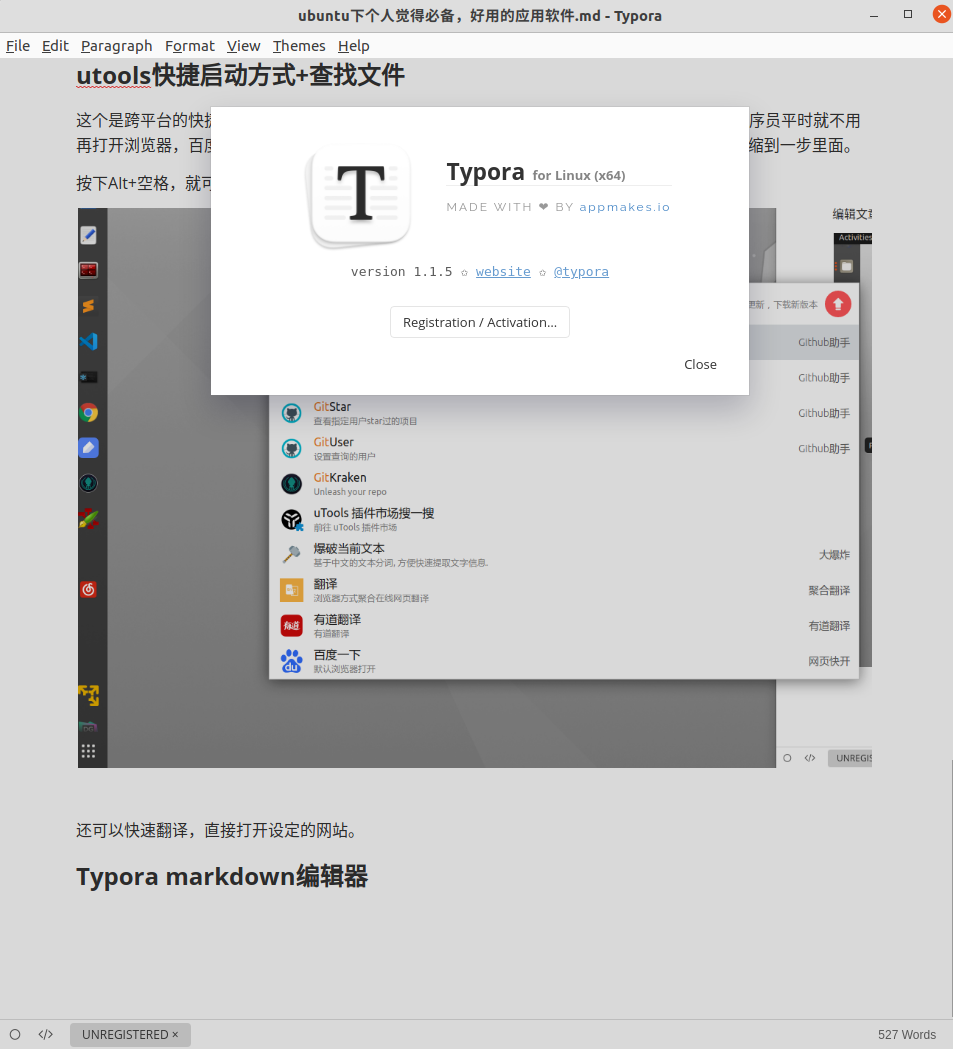Click the dark terminal icon in screenshot dock
This screenshot has height=1049, width=953.
click(x=88, y=377)
